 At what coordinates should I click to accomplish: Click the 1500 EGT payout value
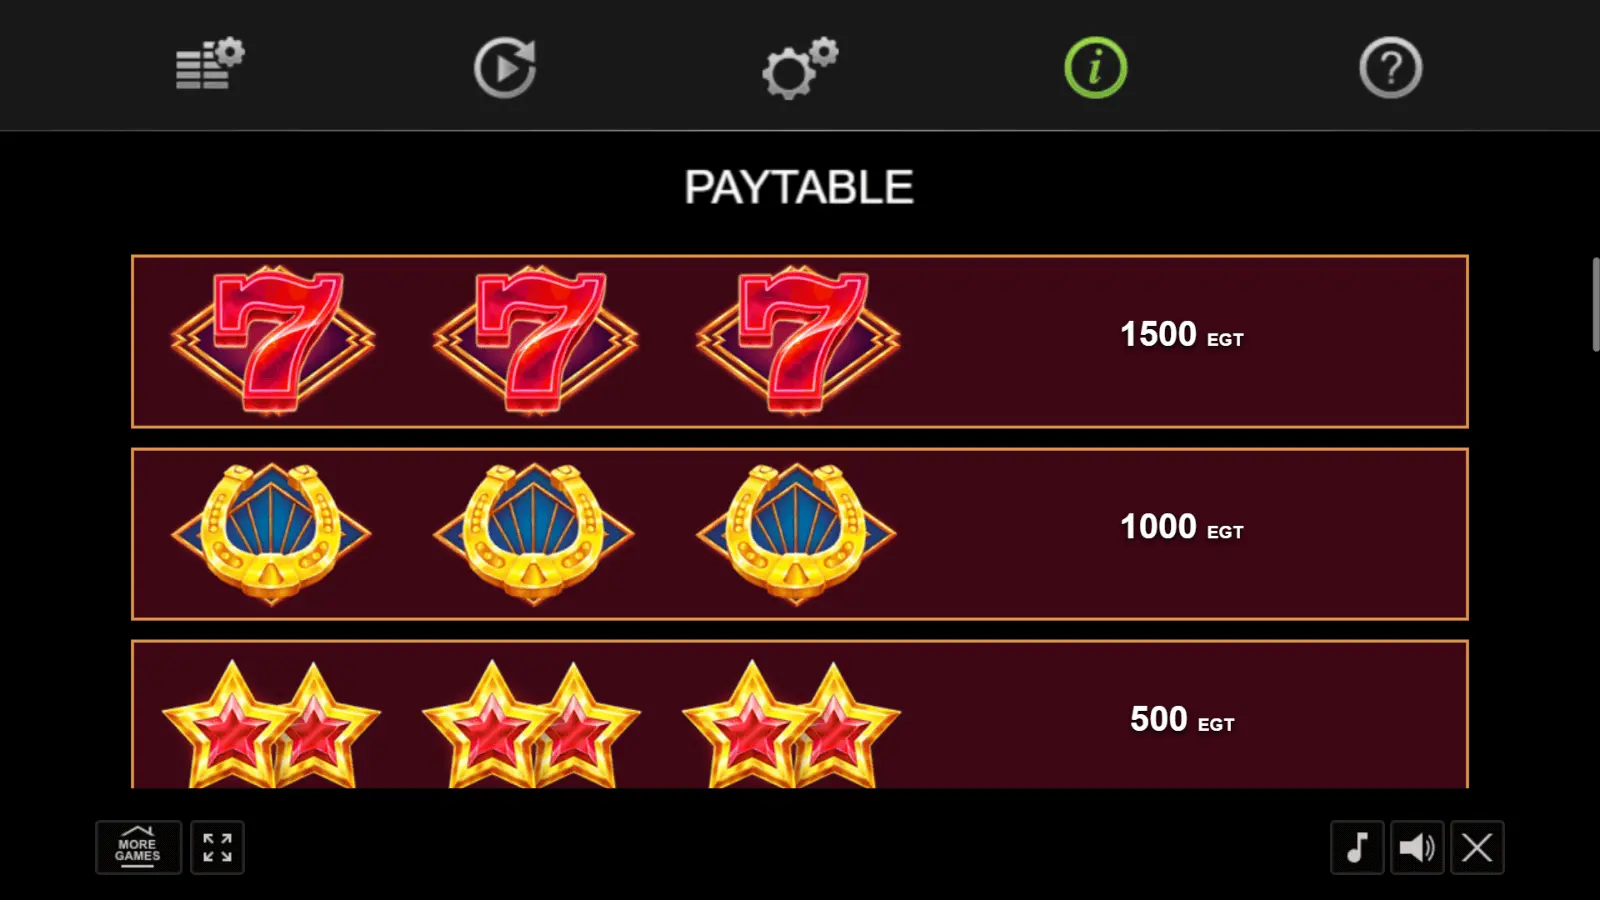[1181, 335]
